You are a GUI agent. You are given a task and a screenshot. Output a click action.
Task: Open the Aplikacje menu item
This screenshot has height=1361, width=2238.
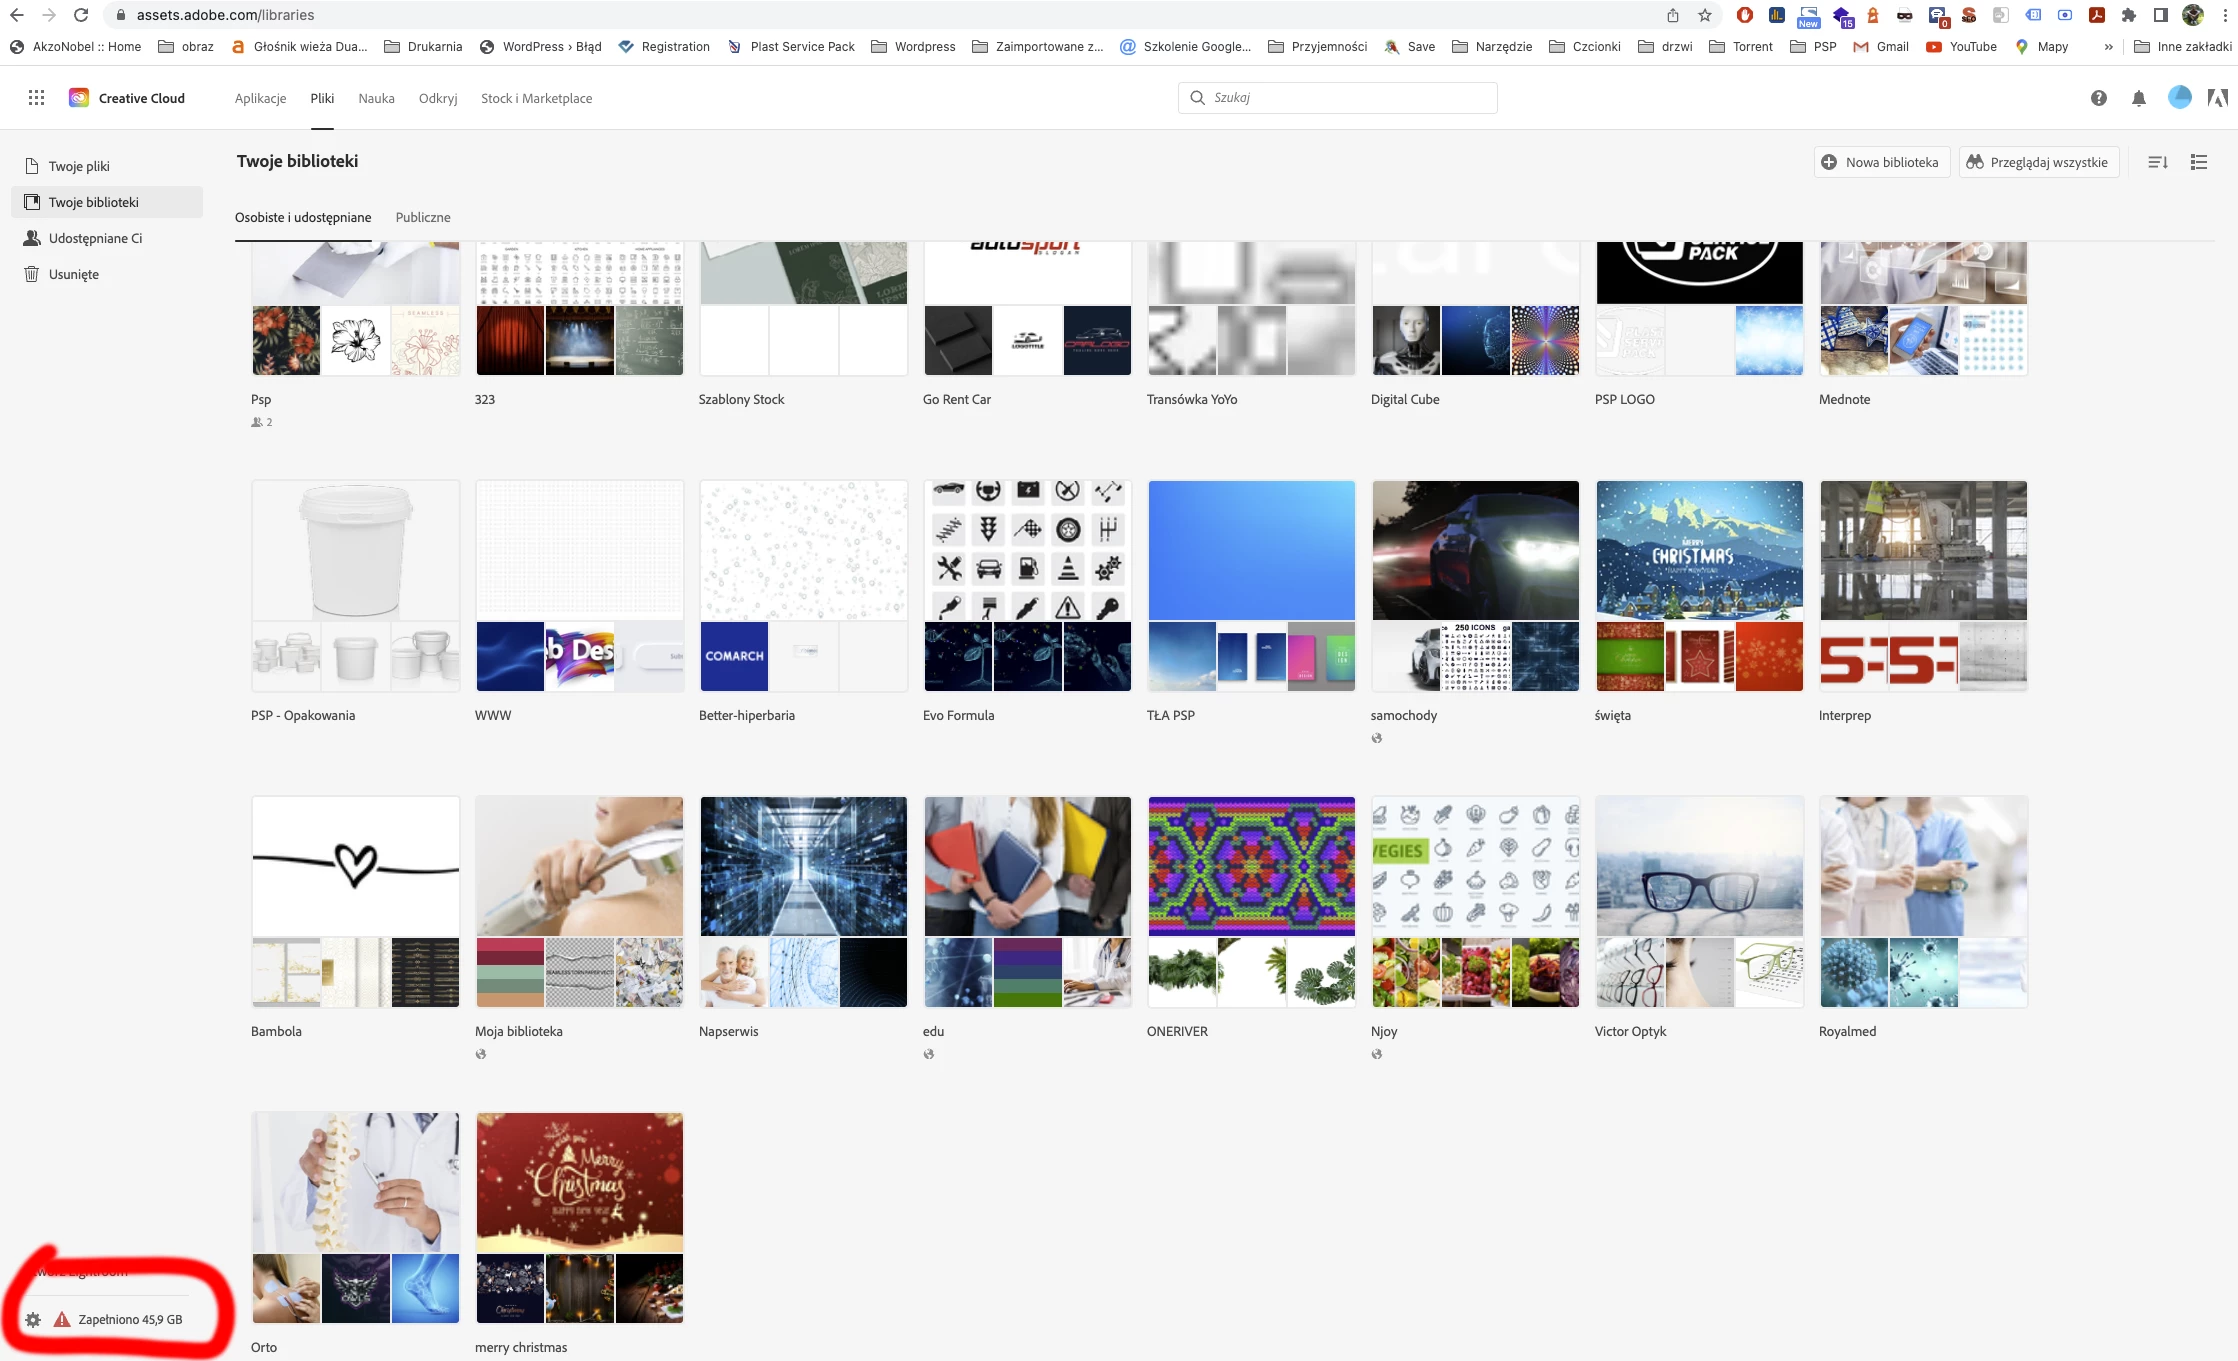(x=260, y=98)
